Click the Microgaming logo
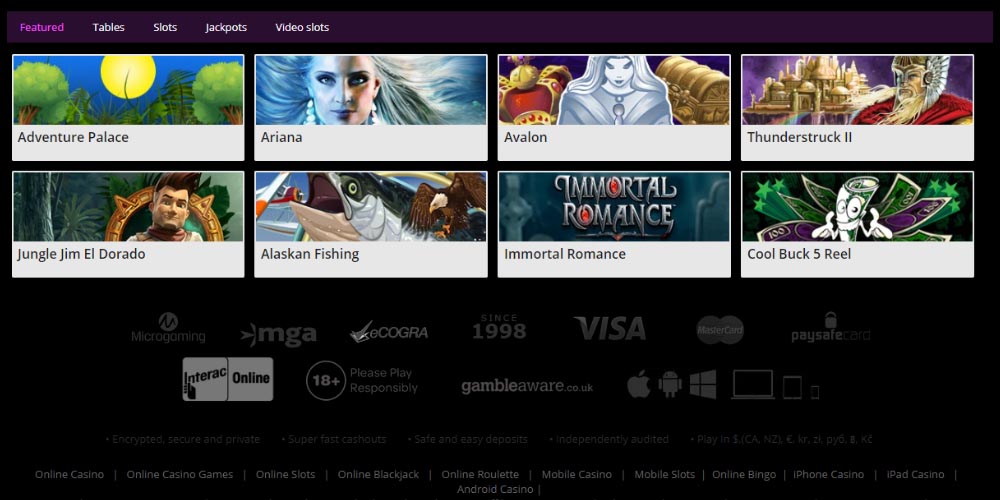Viewport: 1000px width, 500px height. click(x=168, y=329)
